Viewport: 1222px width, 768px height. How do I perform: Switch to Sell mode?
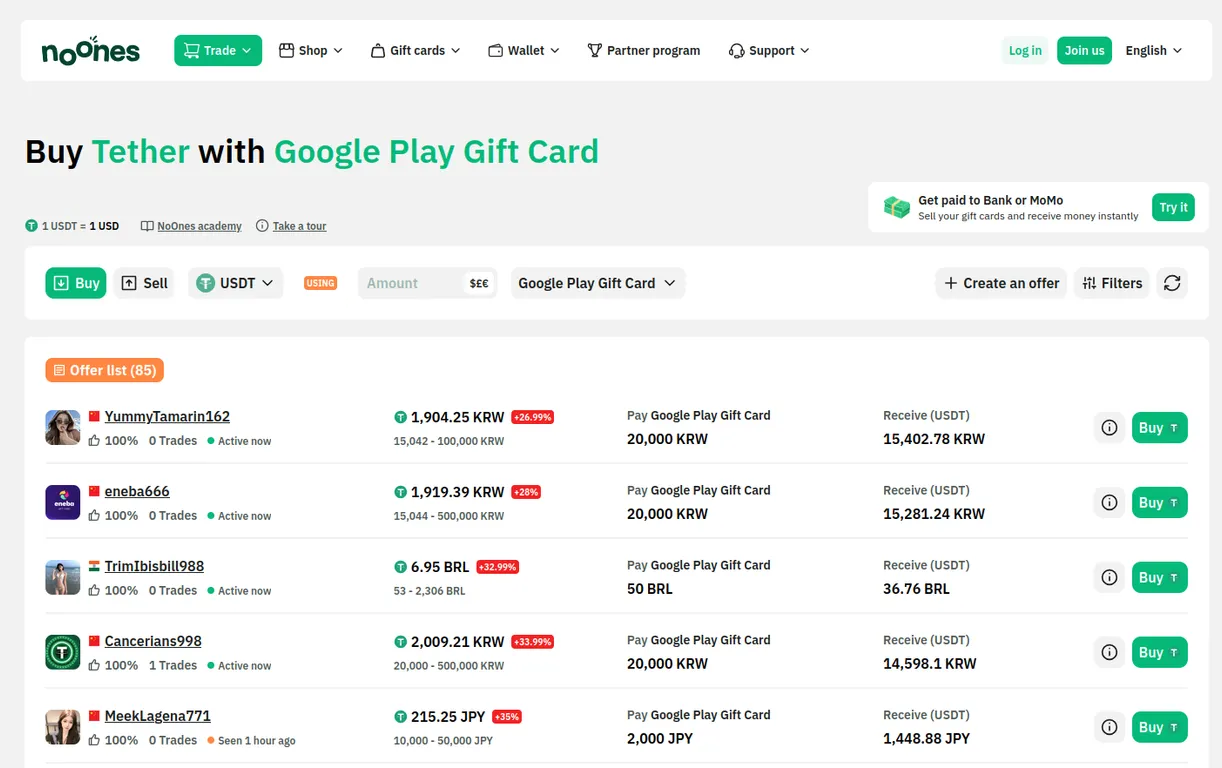click(x=144, y=283)
